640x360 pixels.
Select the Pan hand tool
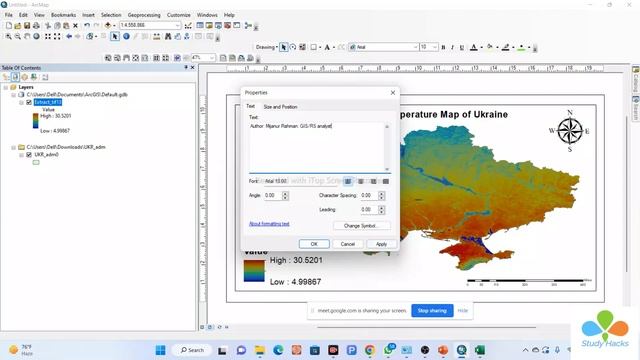click(x=27, y=36)
